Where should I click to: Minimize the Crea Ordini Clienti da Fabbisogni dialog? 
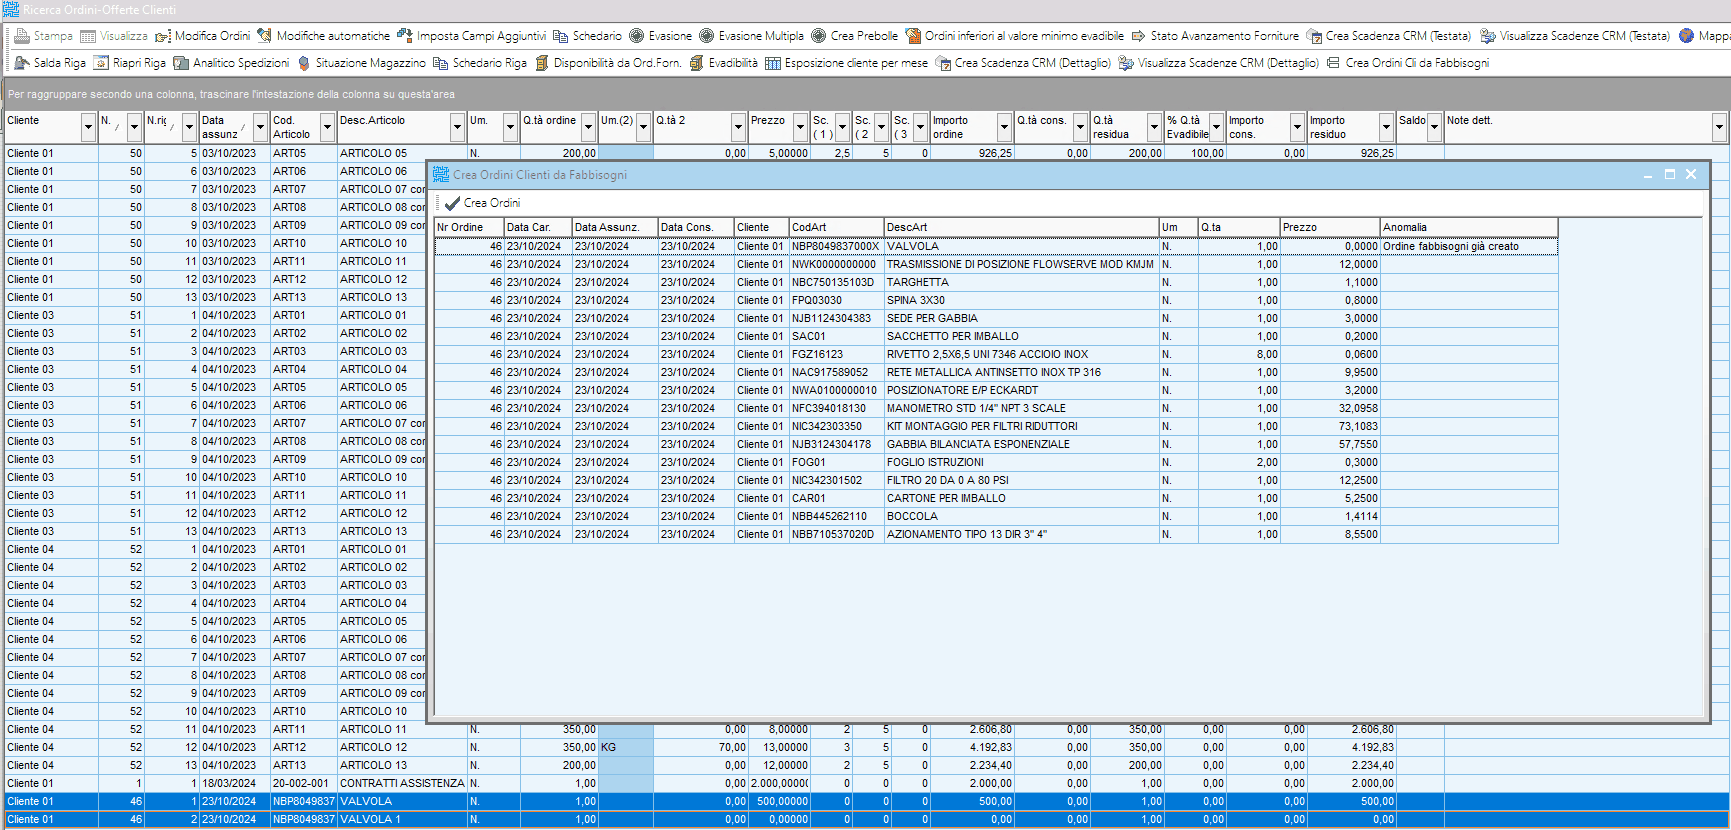1648,174
